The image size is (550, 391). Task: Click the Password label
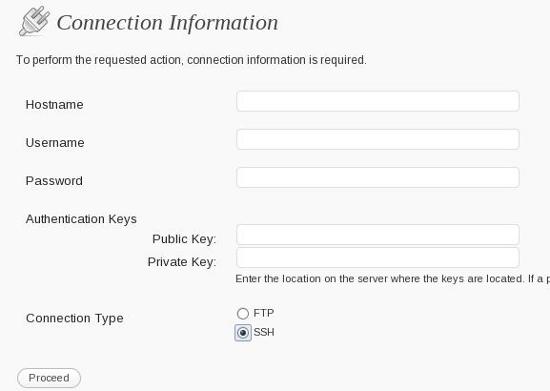[x=54, y=181]
